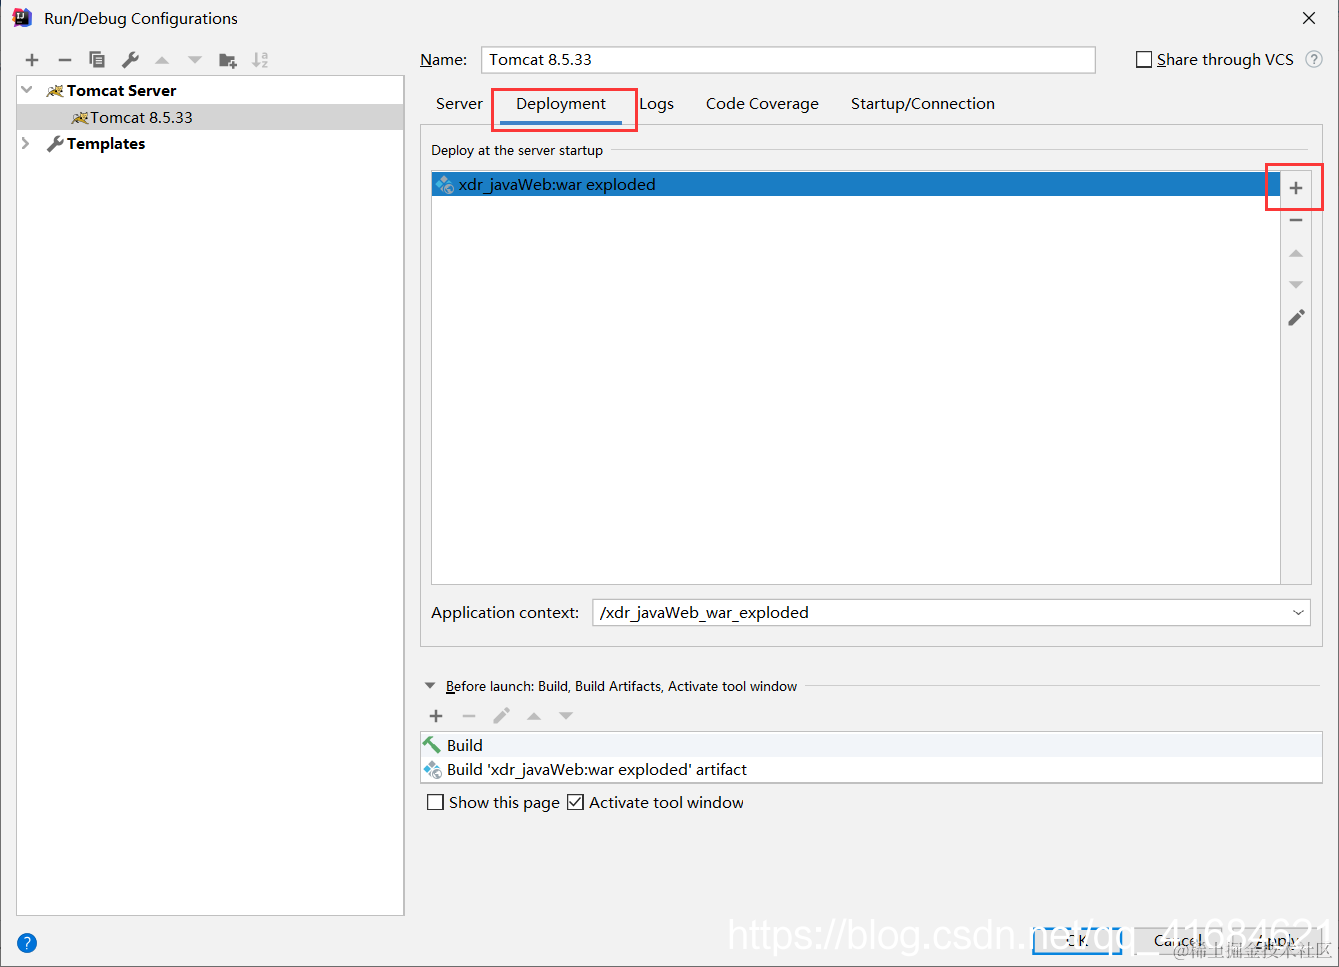
Task: Open Startup/Connection tab
Action: pos(923,103)
